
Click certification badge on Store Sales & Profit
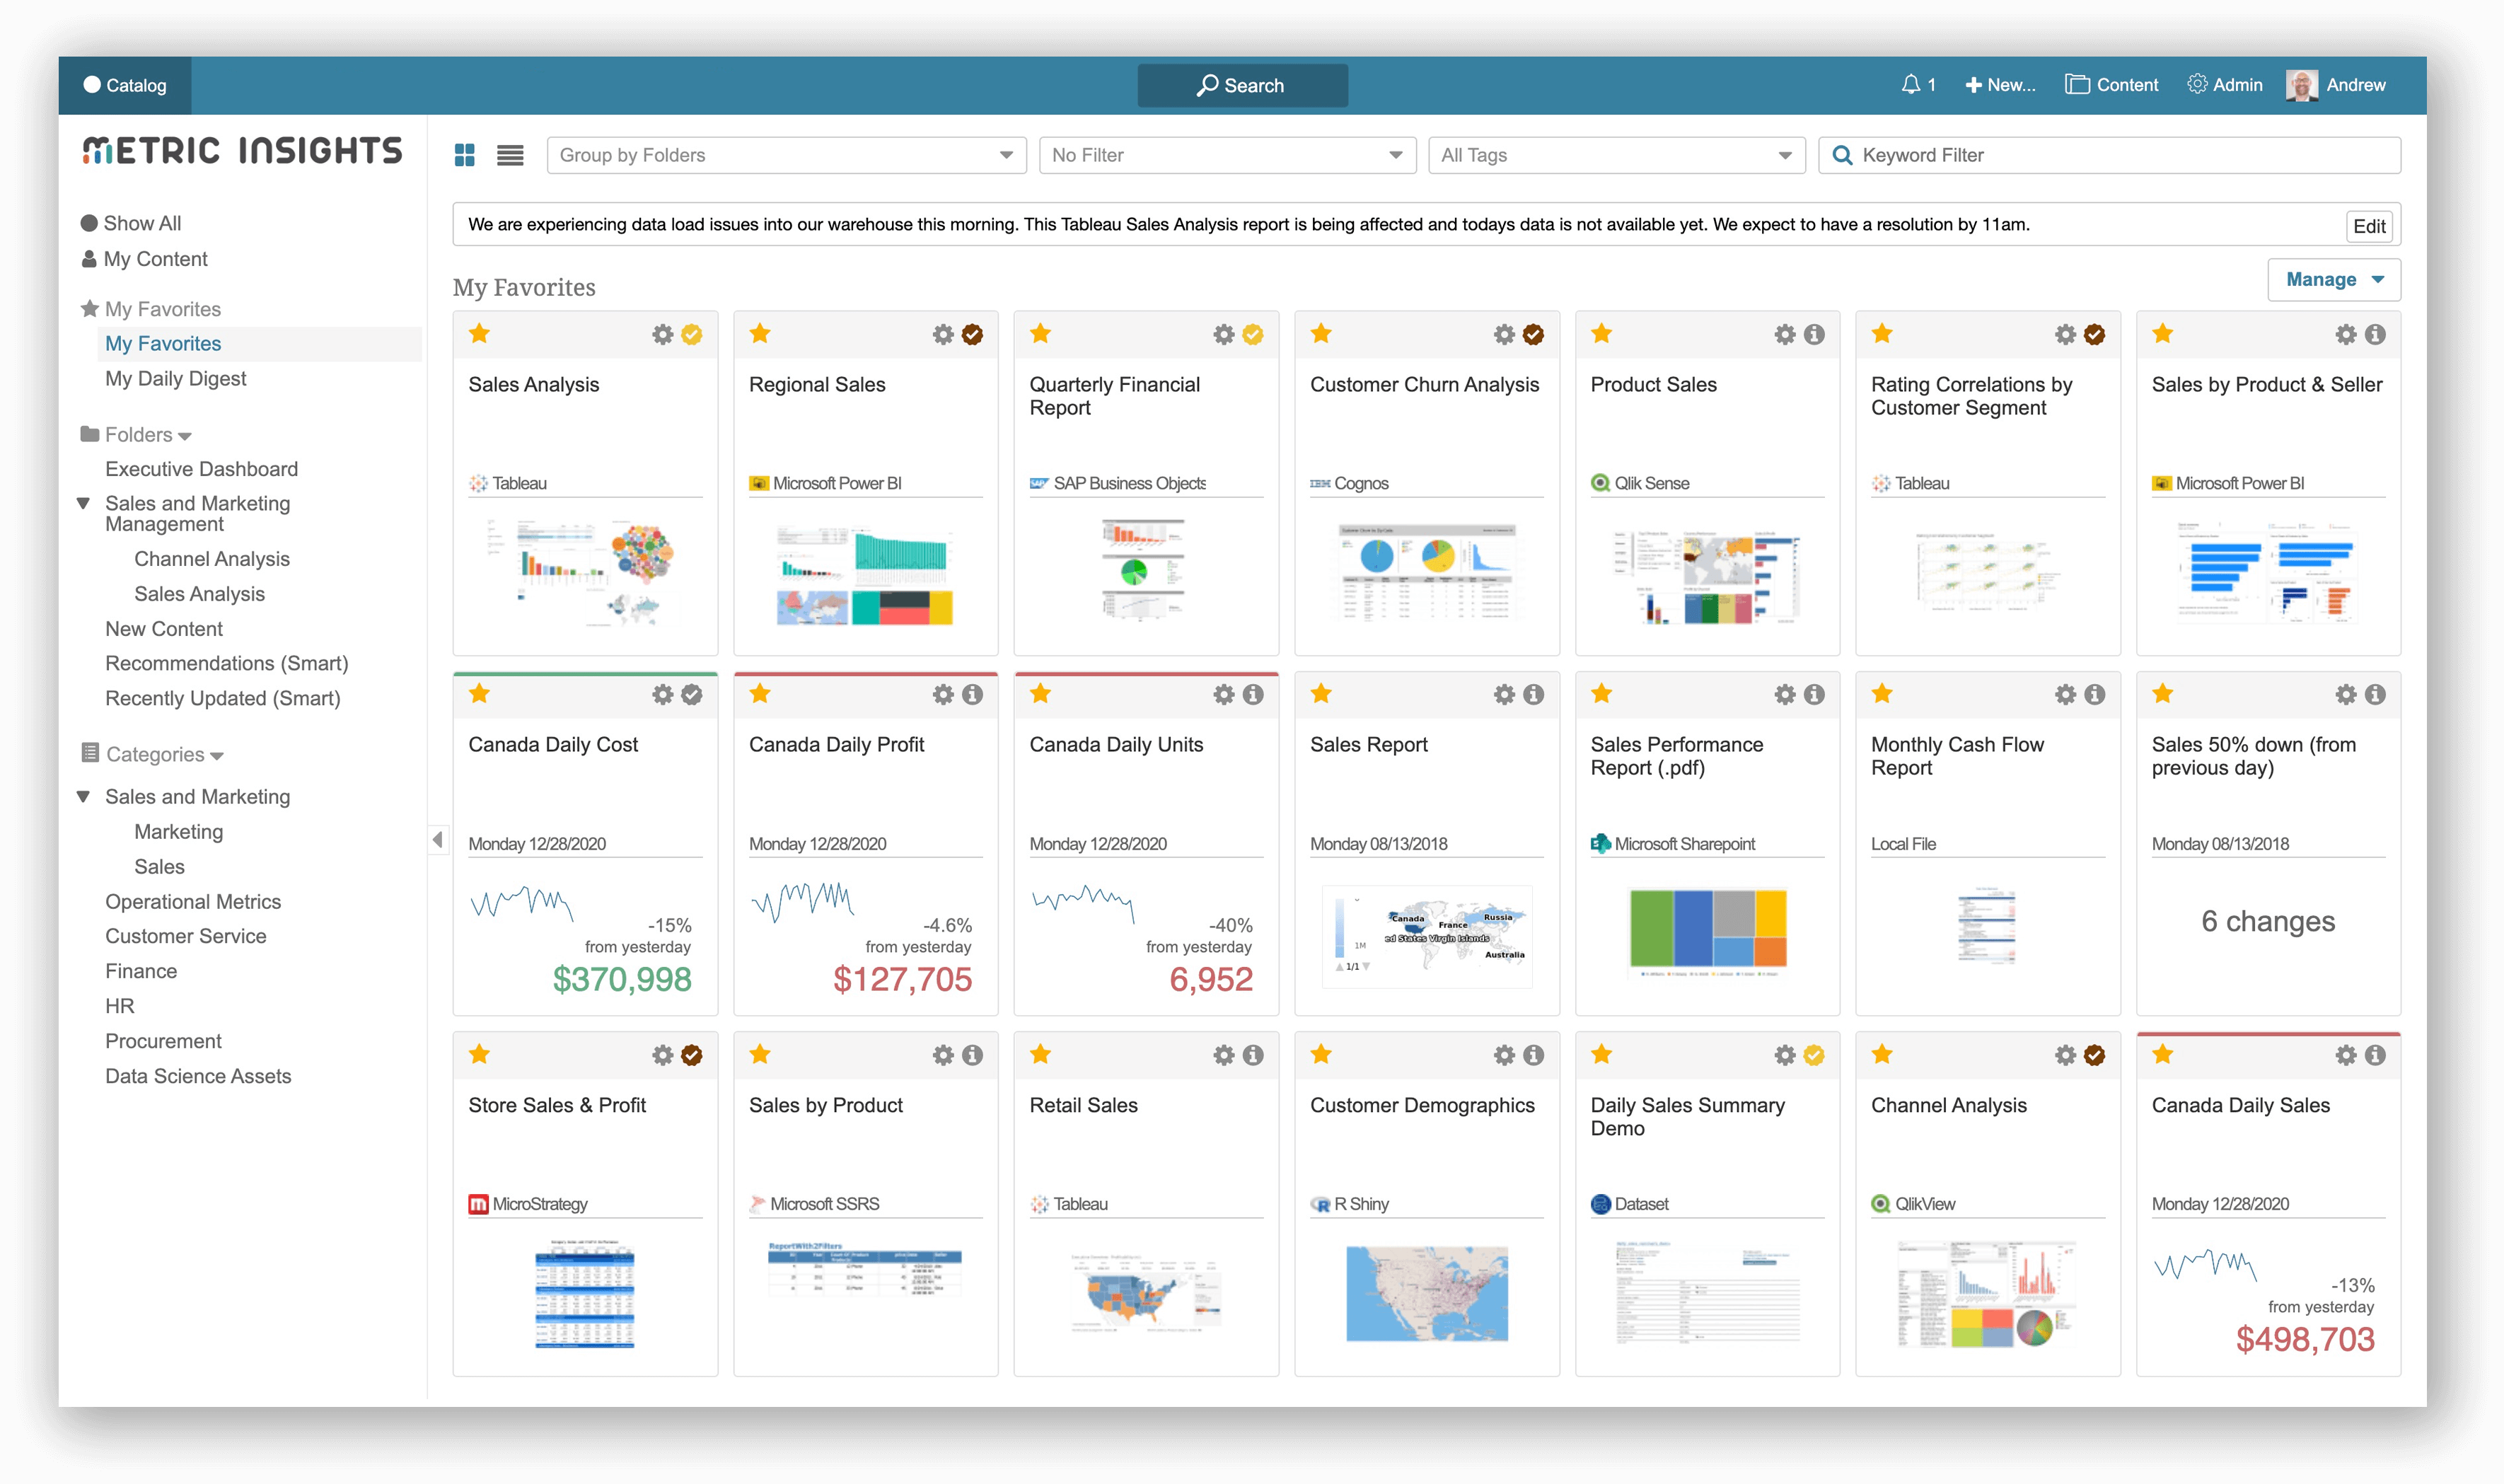691,1055
